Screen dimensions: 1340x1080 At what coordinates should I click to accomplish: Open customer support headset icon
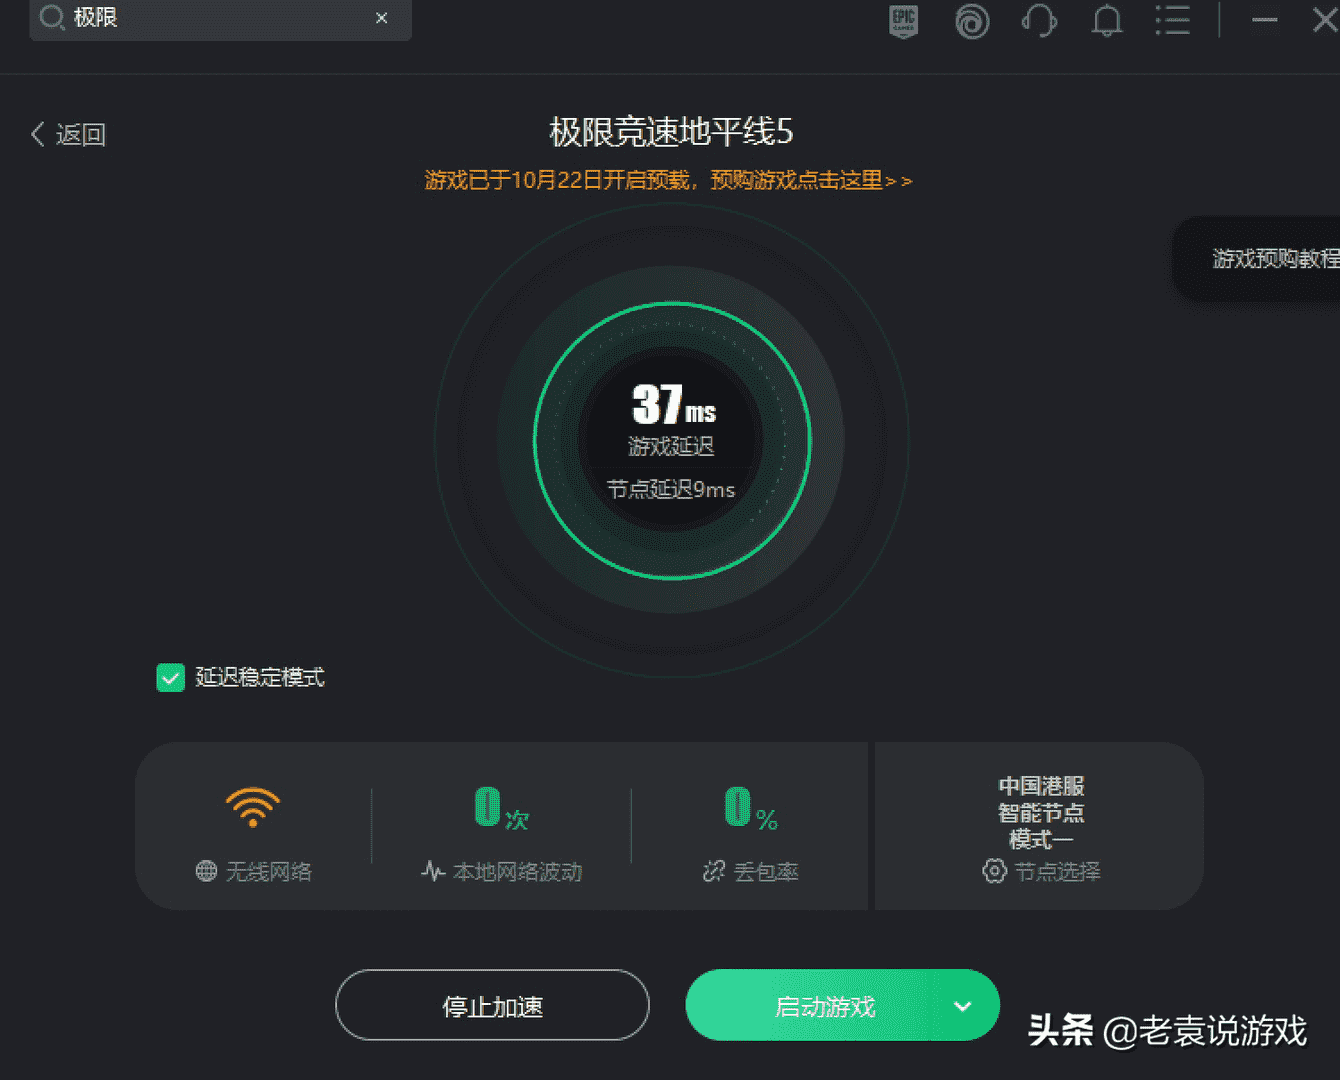(x=1040, y=21)
